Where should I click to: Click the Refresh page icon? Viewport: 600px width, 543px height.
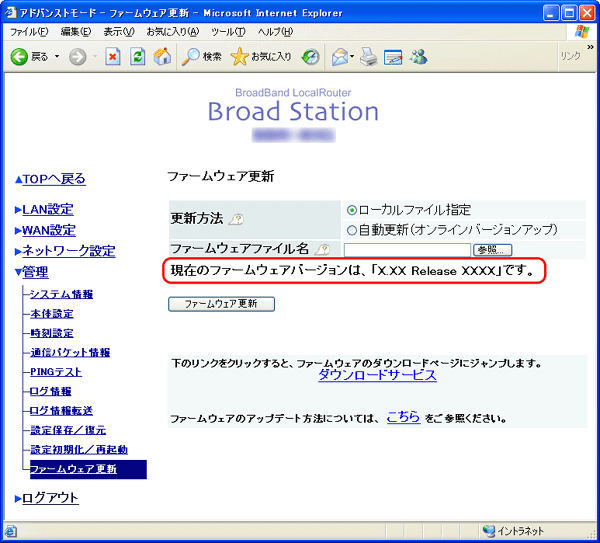coord(137,57)
